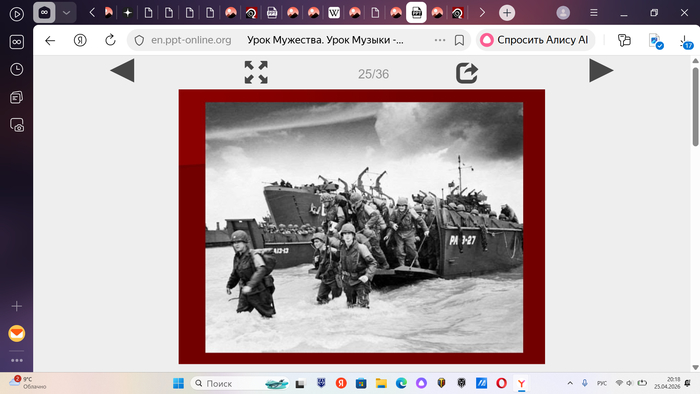
Task: Show hidden system tray icons
Action: pyautogui.click(x=570, y=383)
